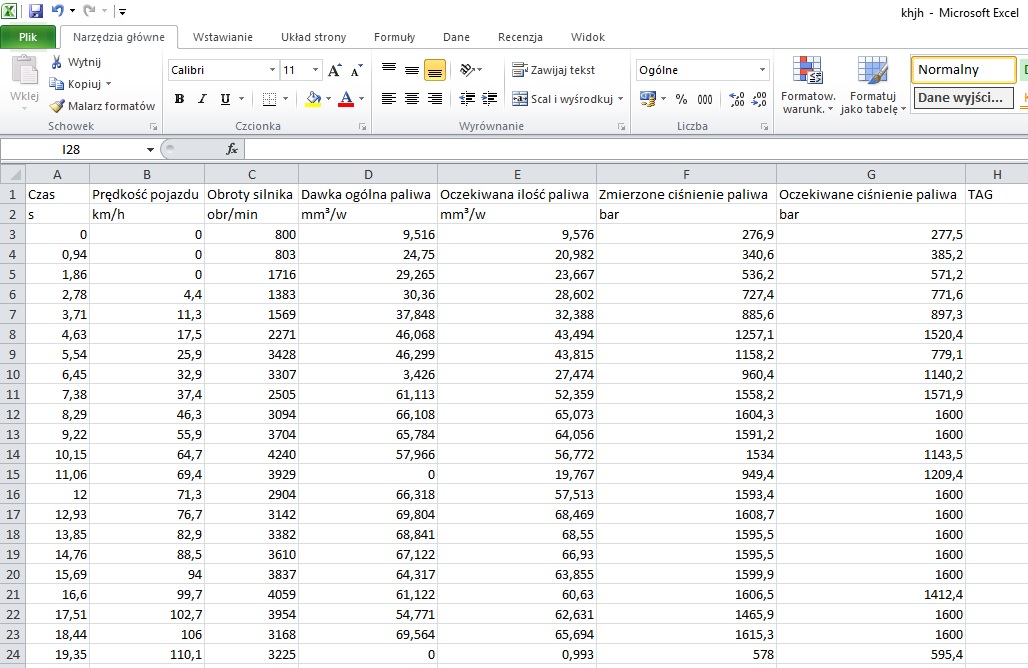
Task: Insert function using the fx icon
Action: (x=232, y=149)
